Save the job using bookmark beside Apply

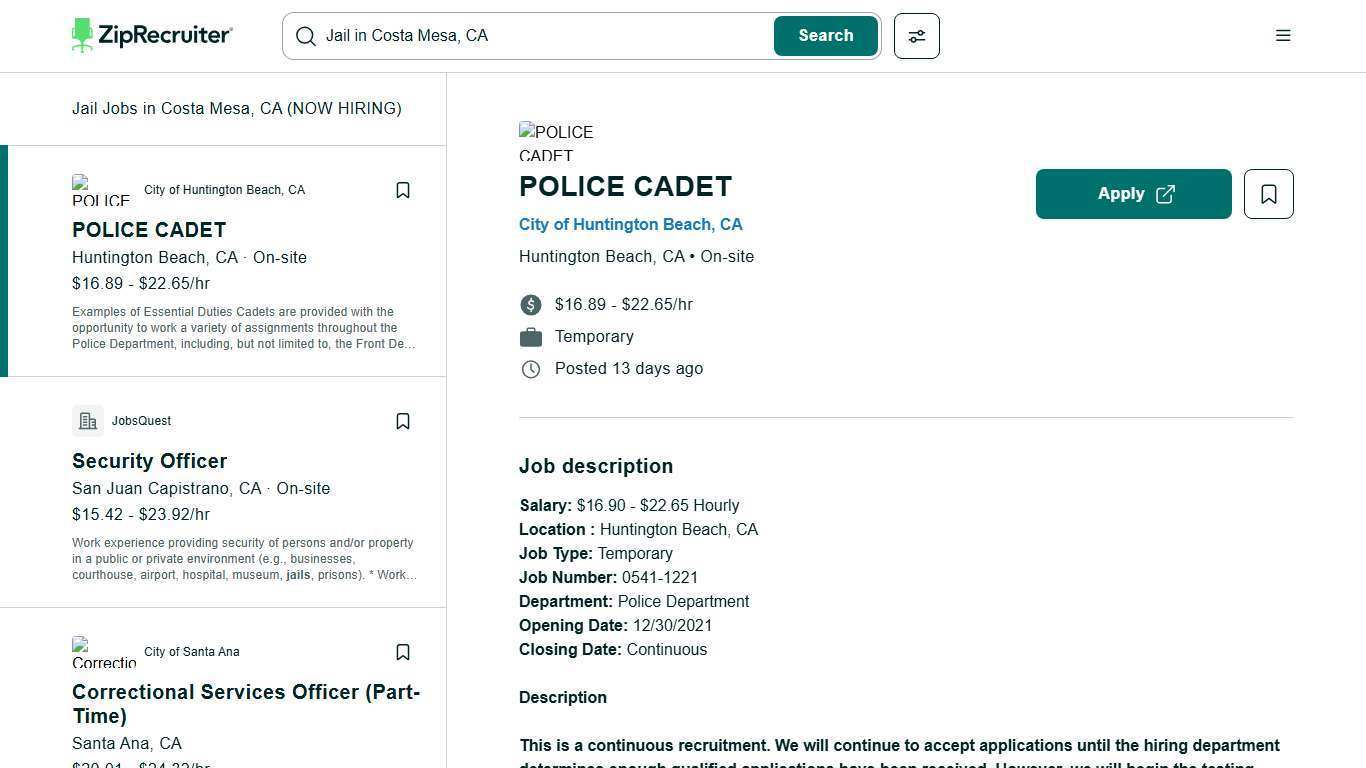click(1268, 194)
